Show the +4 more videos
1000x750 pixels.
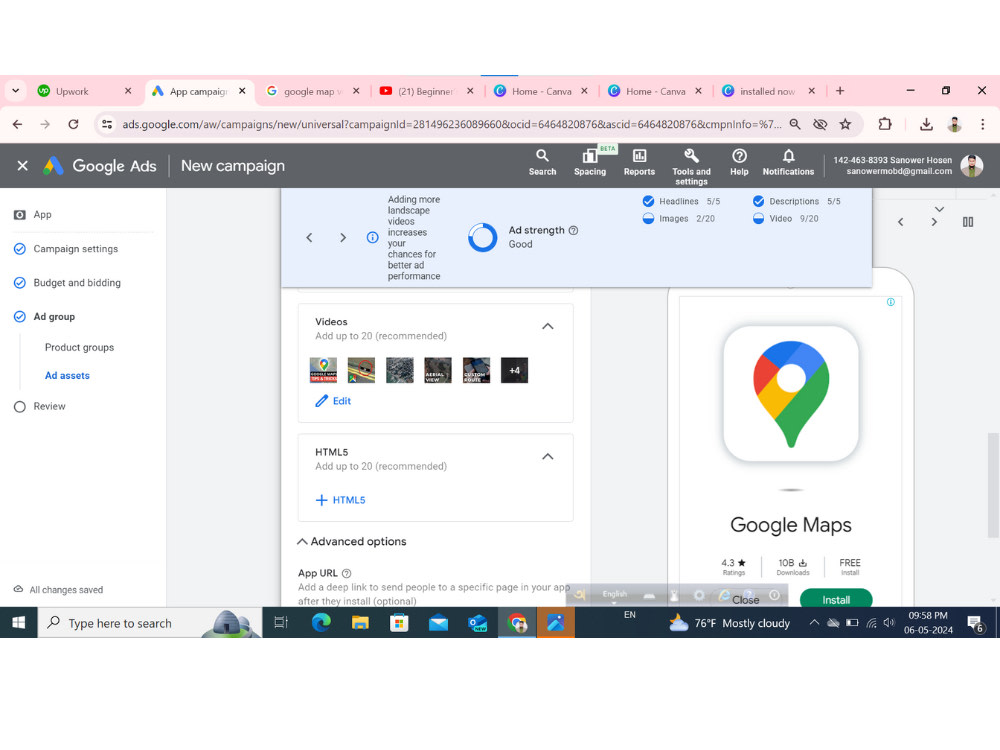(x=515, y=371)
